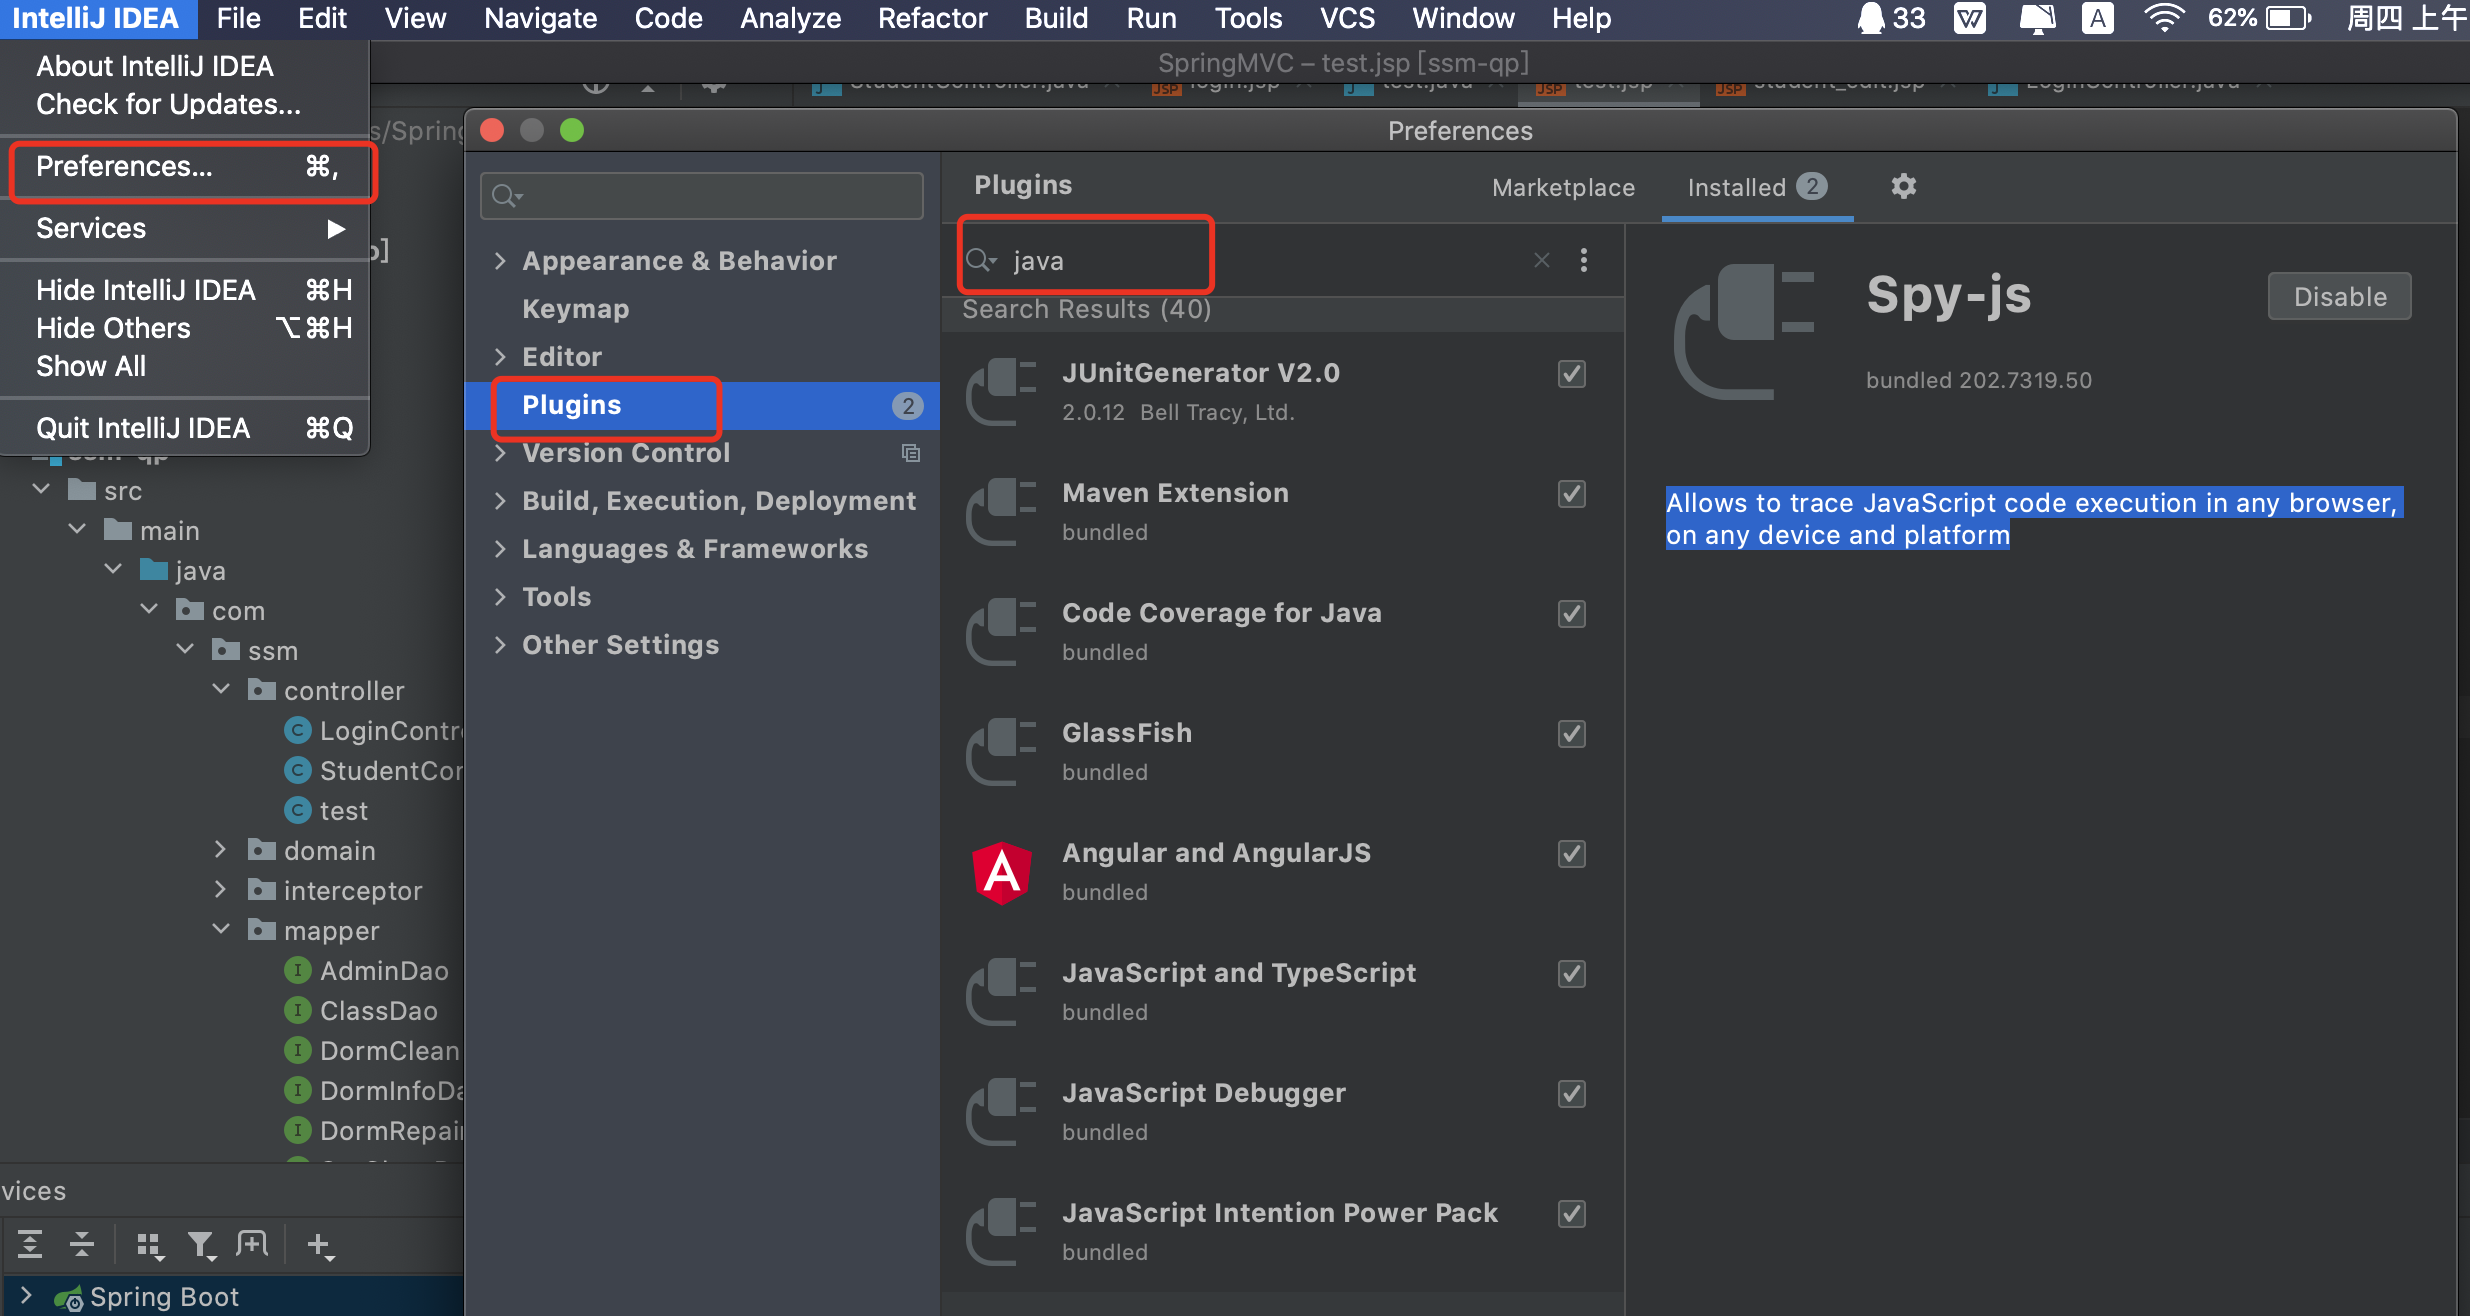Open the notification bell in menu bar
Screen dimensions: 2470x1316
click(1870, 18)
